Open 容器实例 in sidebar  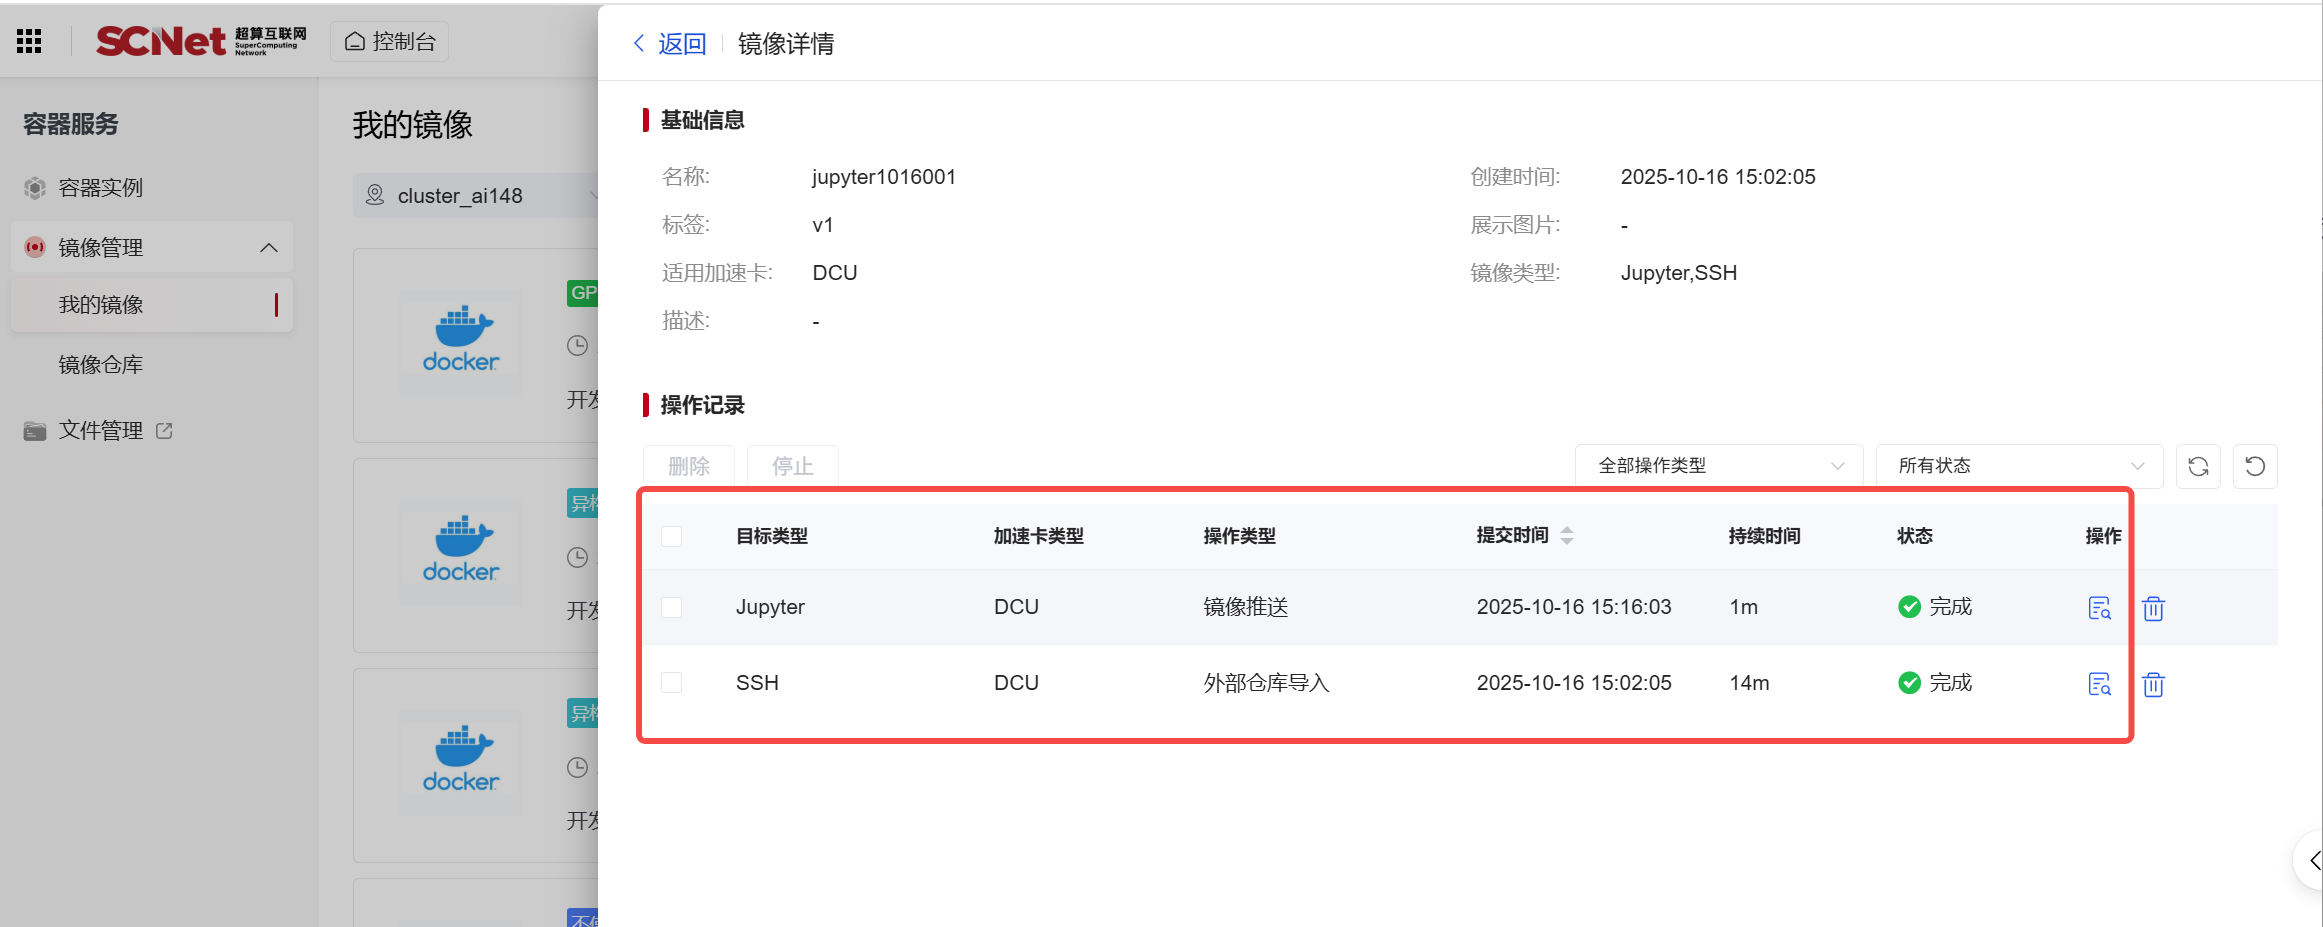tap(100, 188)
